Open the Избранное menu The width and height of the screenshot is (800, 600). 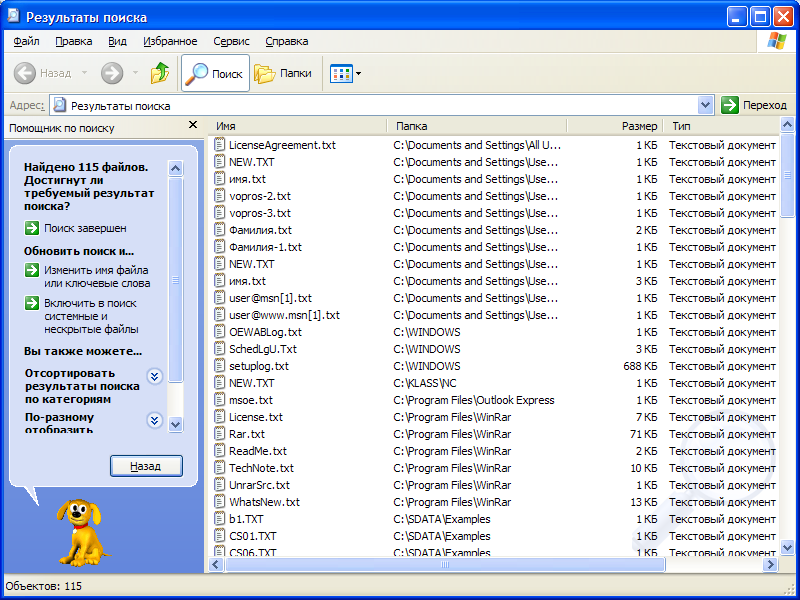coord(170,41)
